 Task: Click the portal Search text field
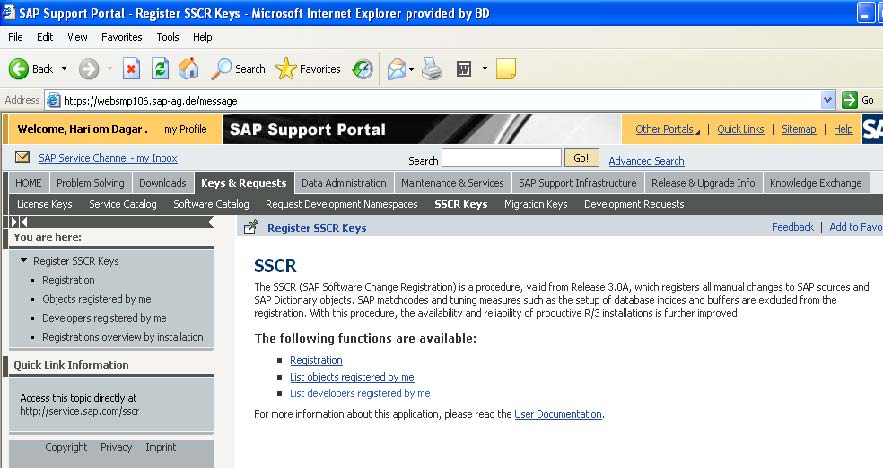click(x=502, y=158)
